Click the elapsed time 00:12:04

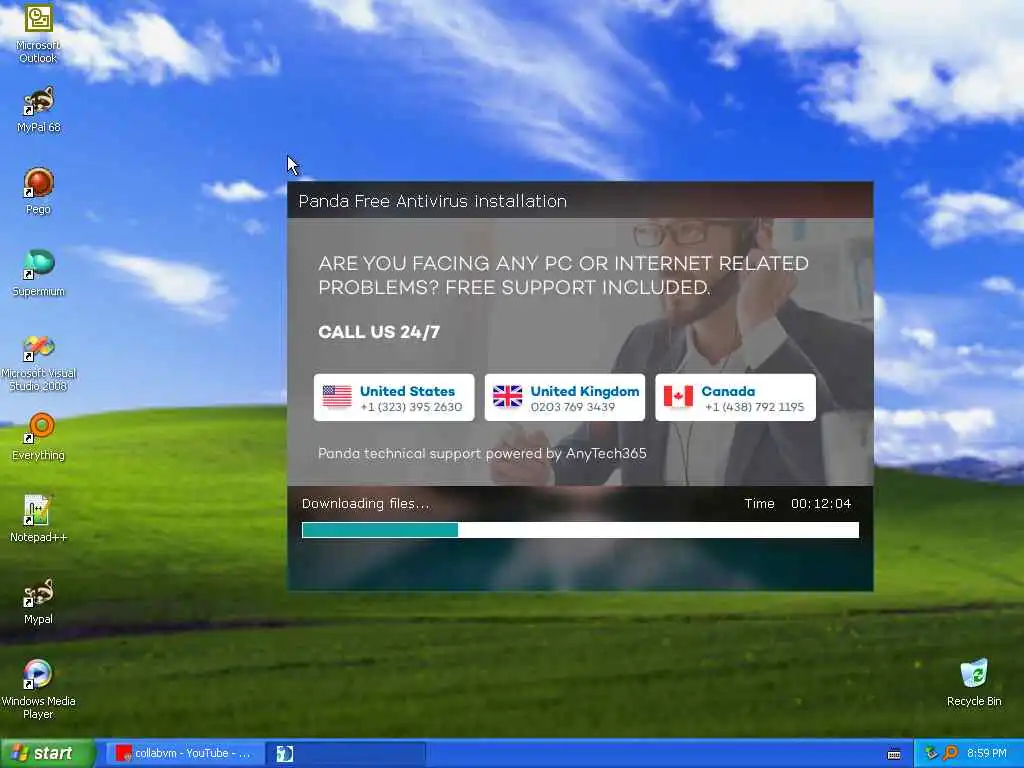coord(821,504)
